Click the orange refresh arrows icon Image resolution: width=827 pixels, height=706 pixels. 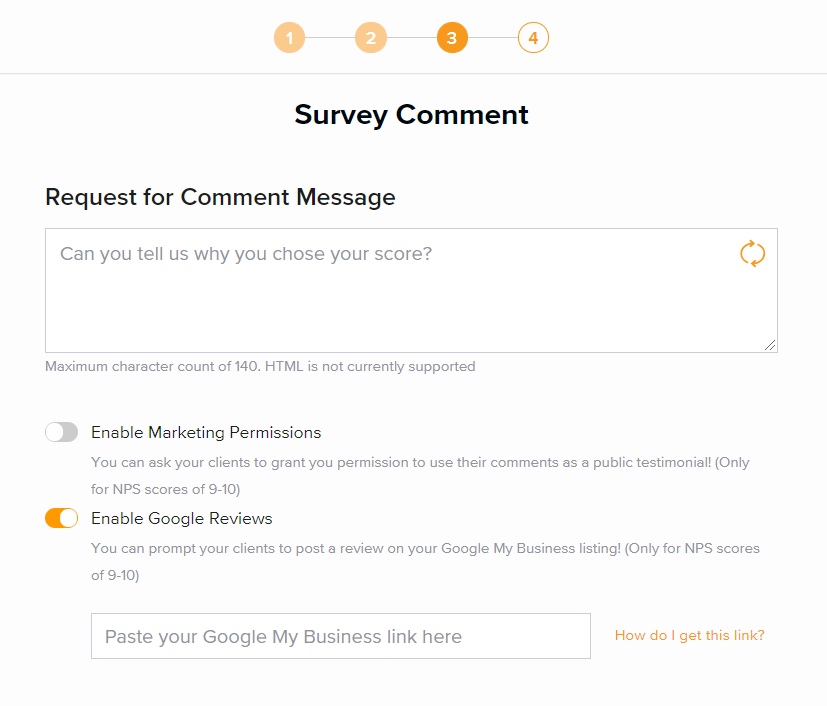[752, 254]
